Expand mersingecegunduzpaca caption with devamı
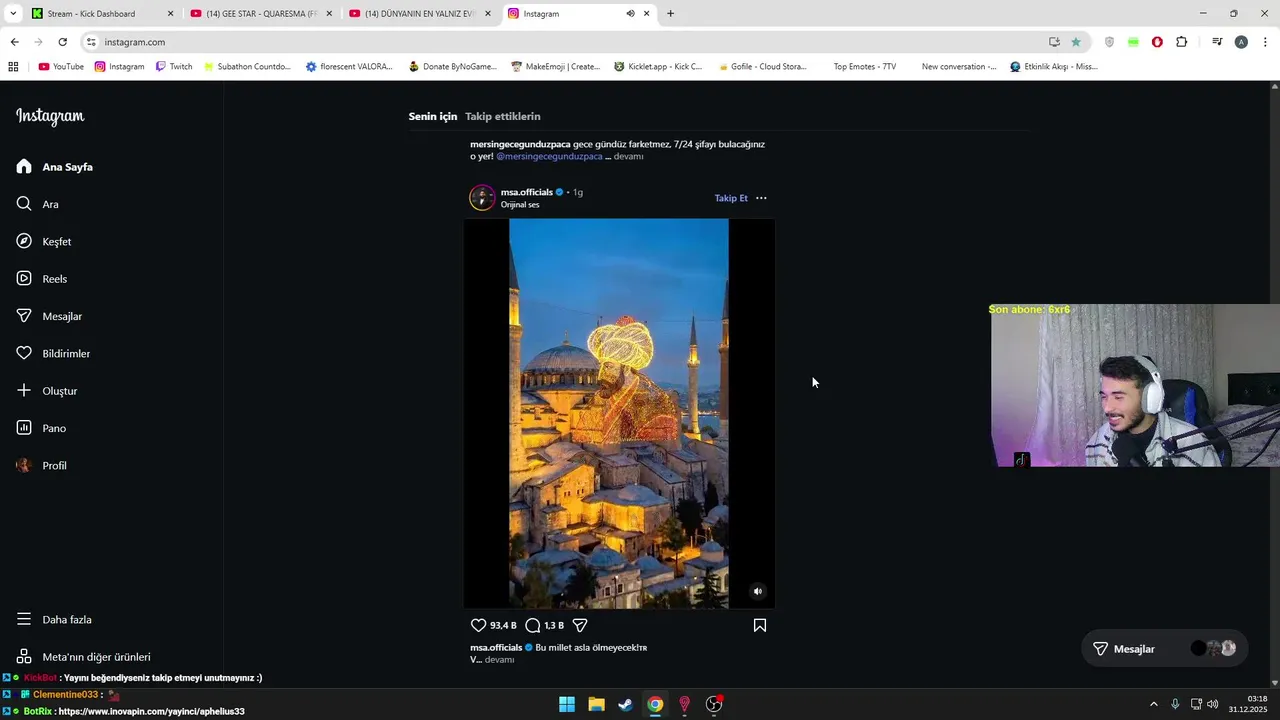The height and width of the screenshot is (720, 1280). 628,157
